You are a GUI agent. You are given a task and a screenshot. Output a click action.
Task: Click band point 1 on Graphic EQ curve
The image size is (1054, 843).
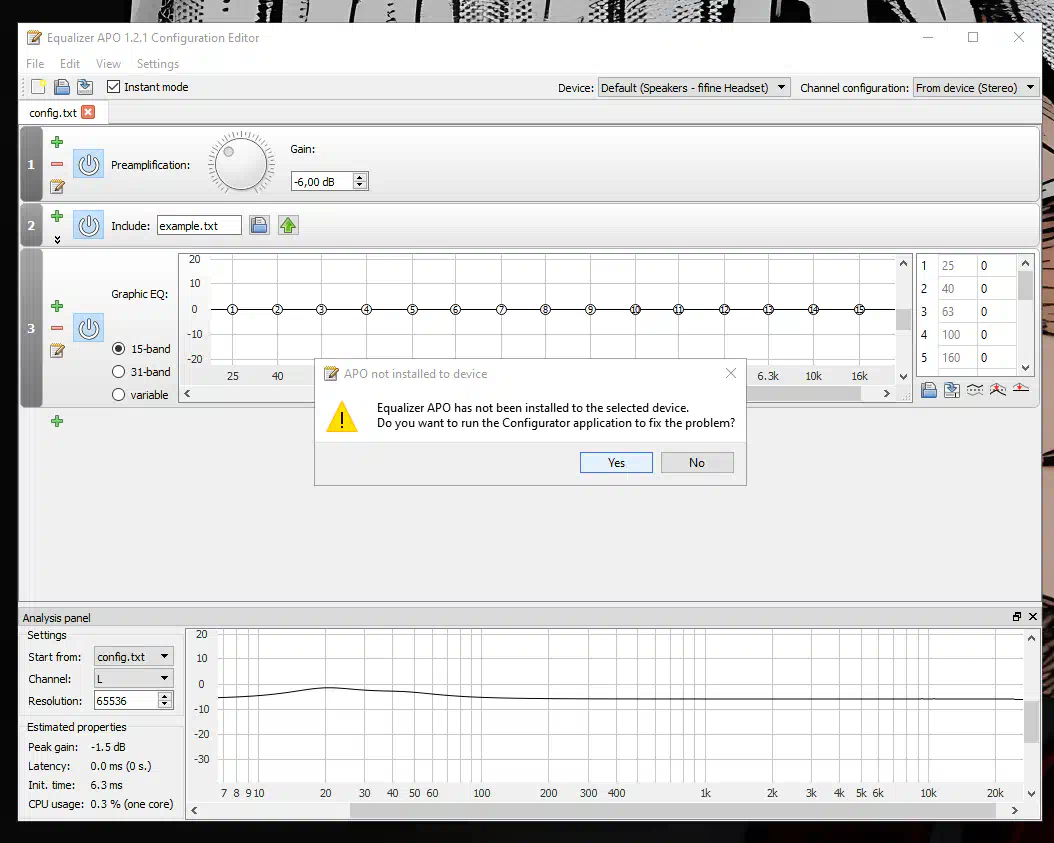tap(232, 309)
